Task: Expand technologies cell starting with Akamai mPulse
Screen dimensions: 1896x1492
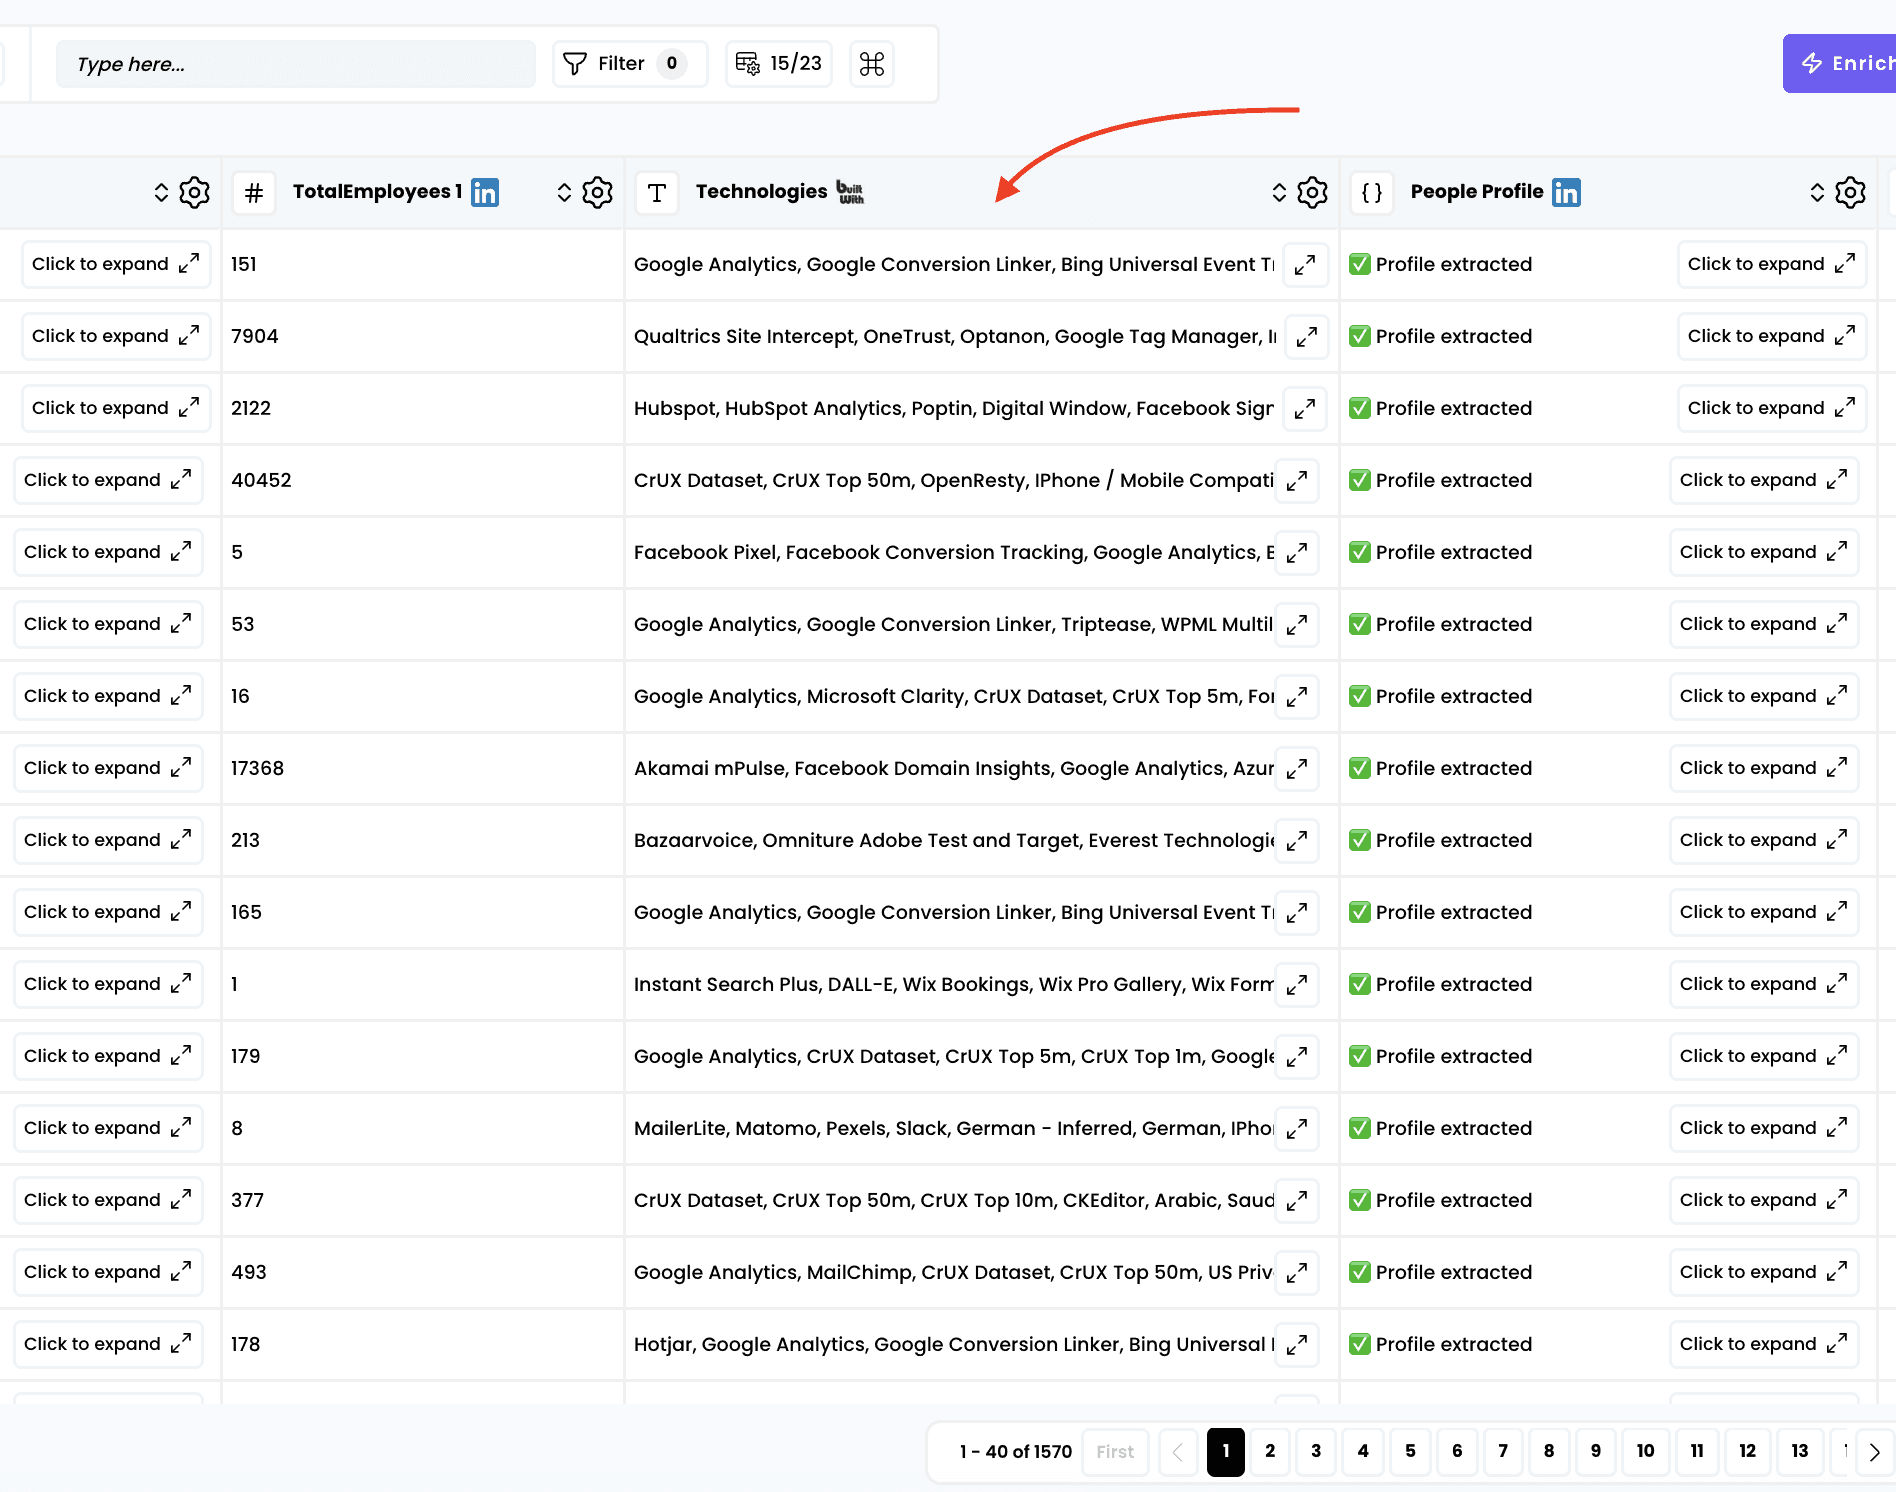Action: [x=1297, y=768]
